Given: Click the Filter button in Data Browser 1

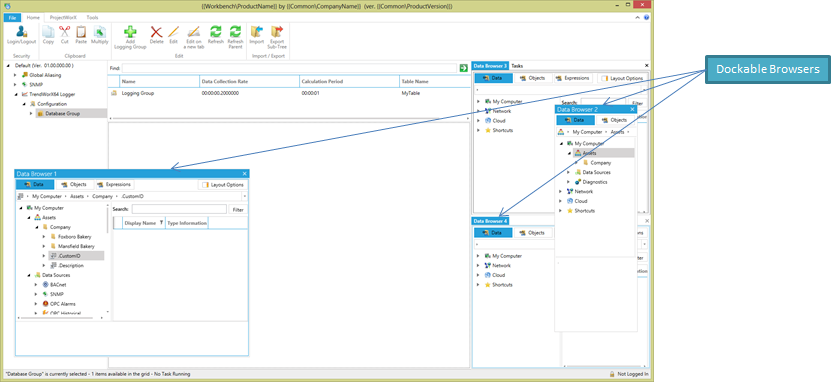Looking at the screenshot, I should click(x=238, y=210).
